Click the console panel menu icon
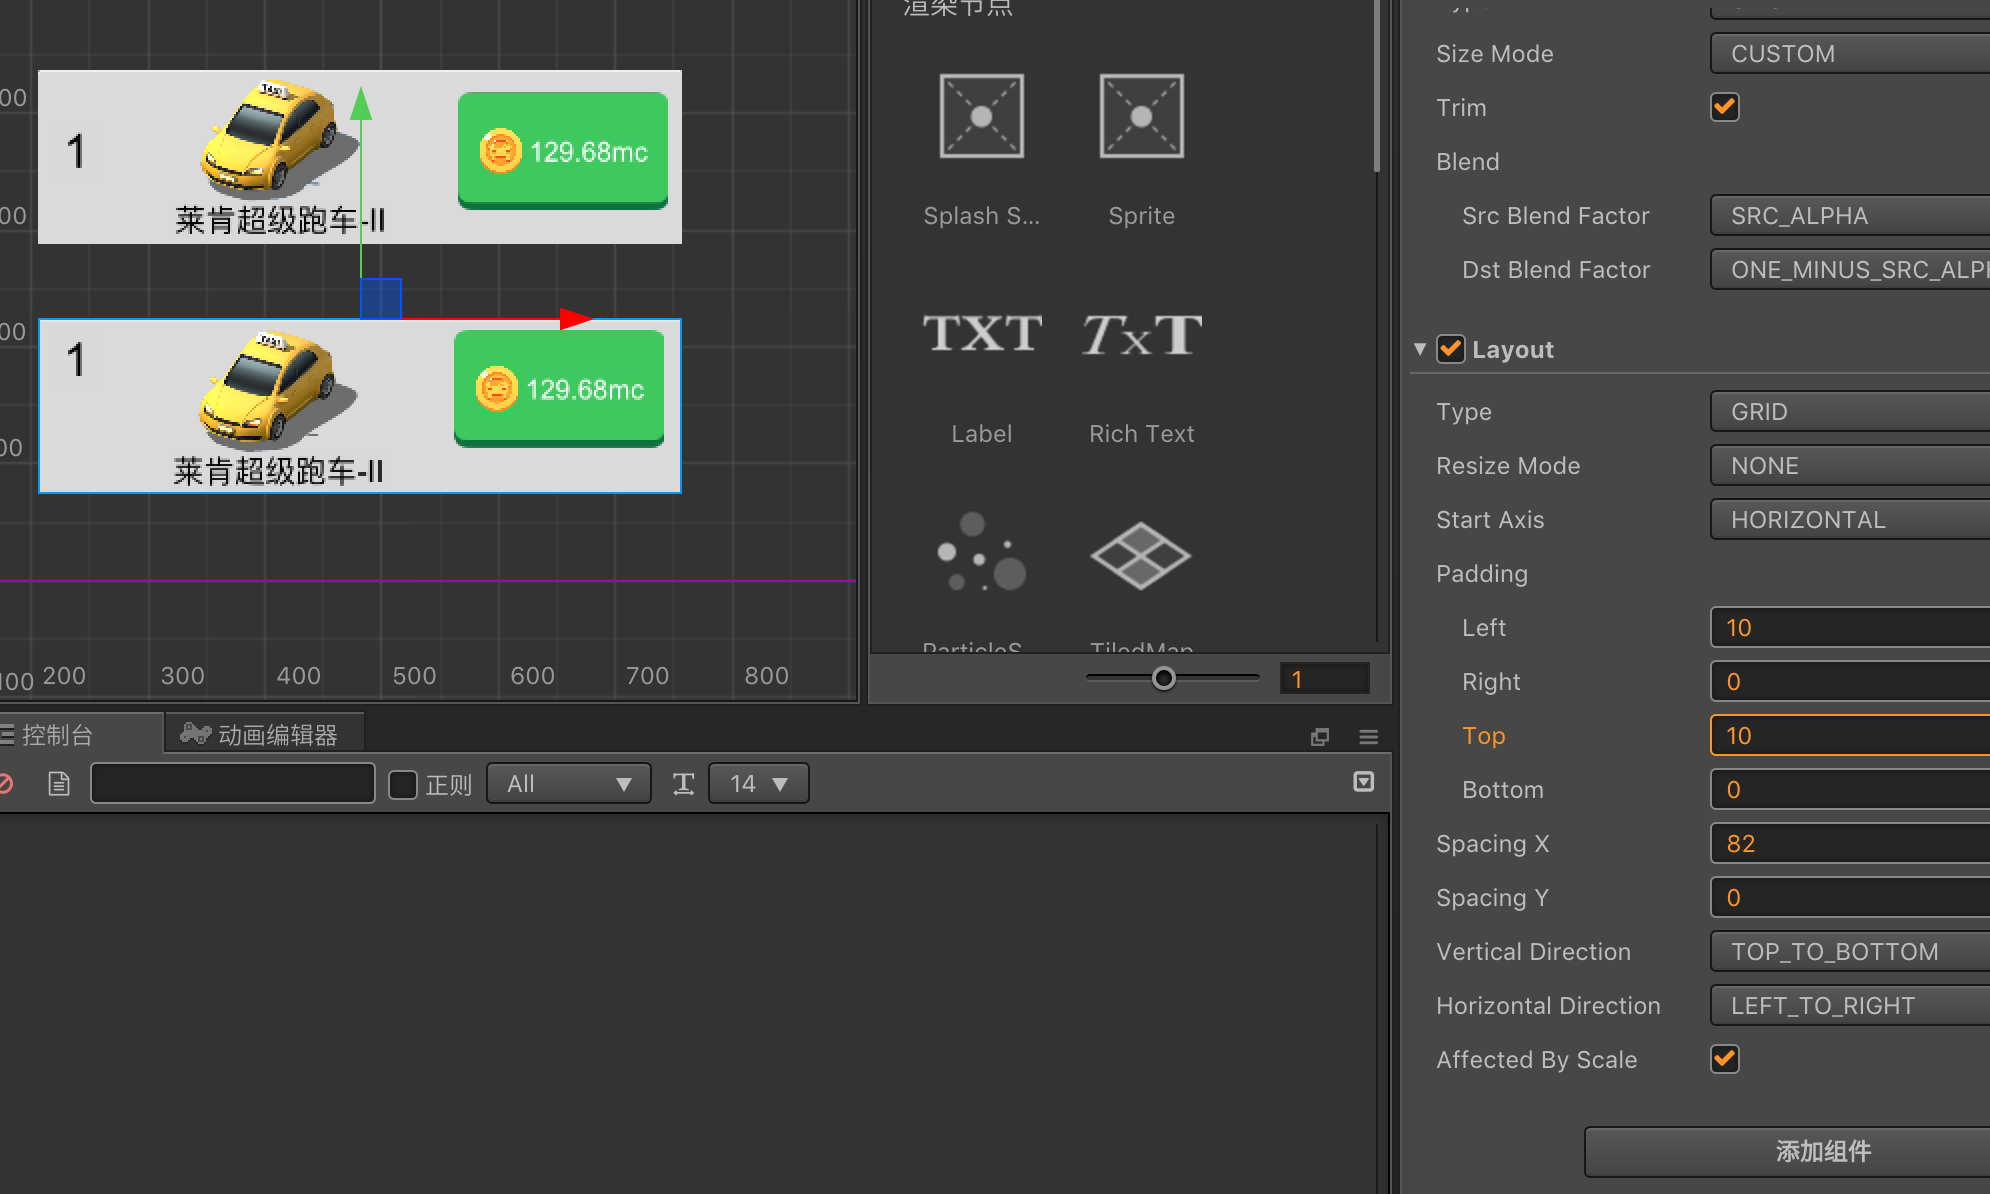 coord(1368,737)
